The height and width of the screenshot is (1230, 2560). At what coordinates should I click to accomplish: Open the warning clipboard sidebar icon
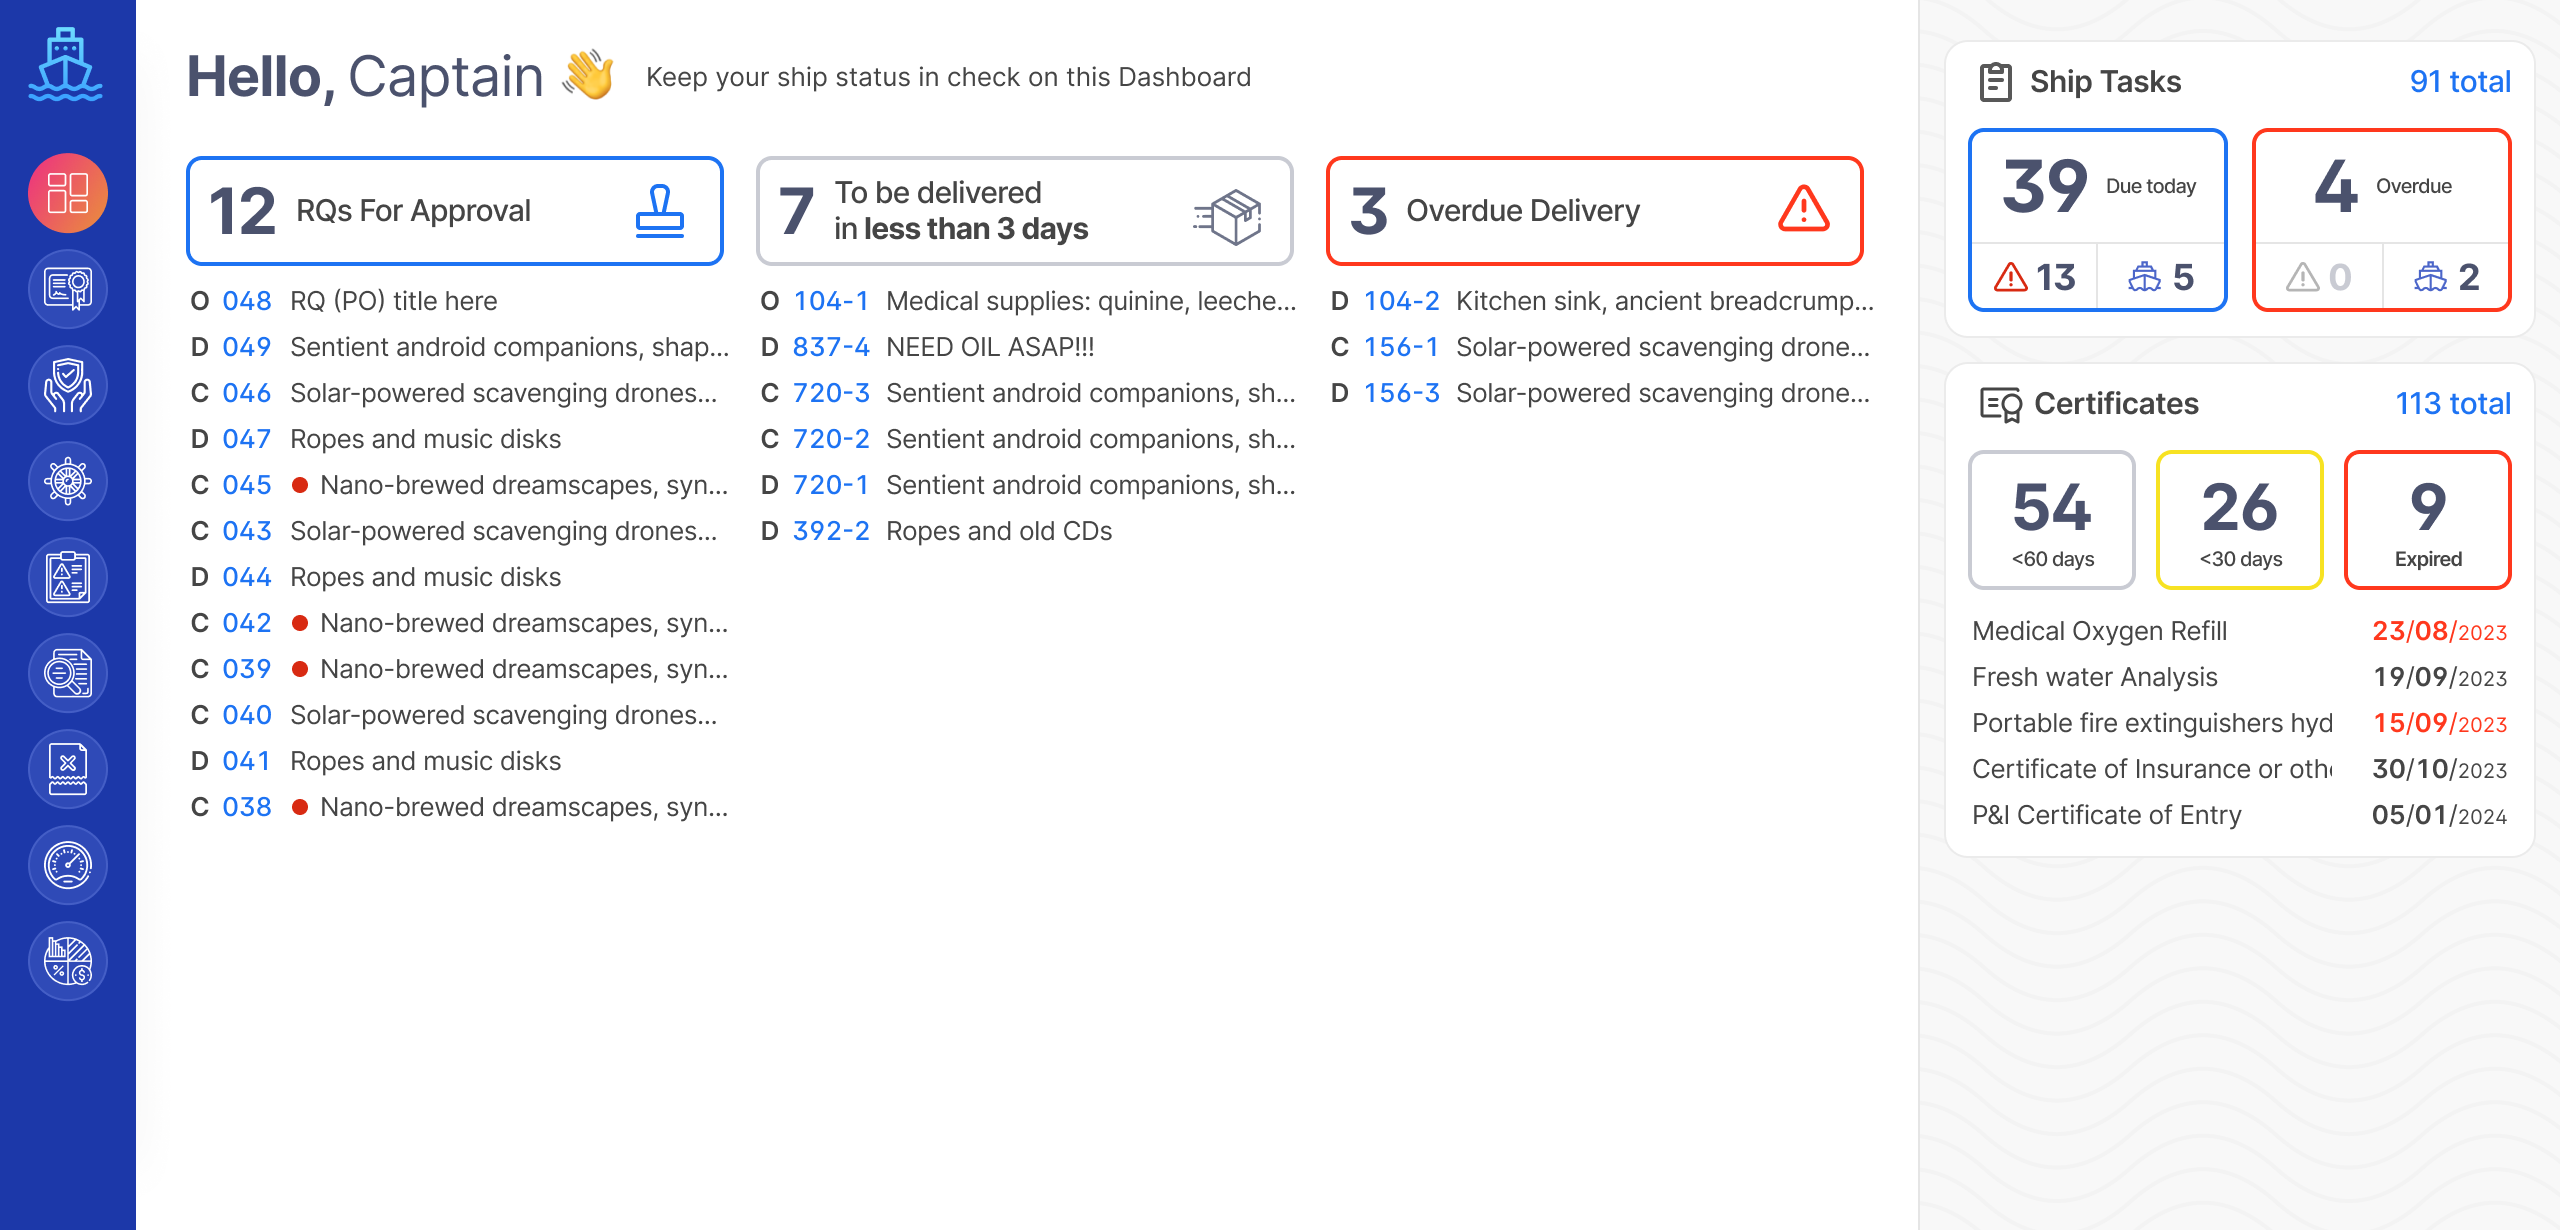click(x=68, y=577)
